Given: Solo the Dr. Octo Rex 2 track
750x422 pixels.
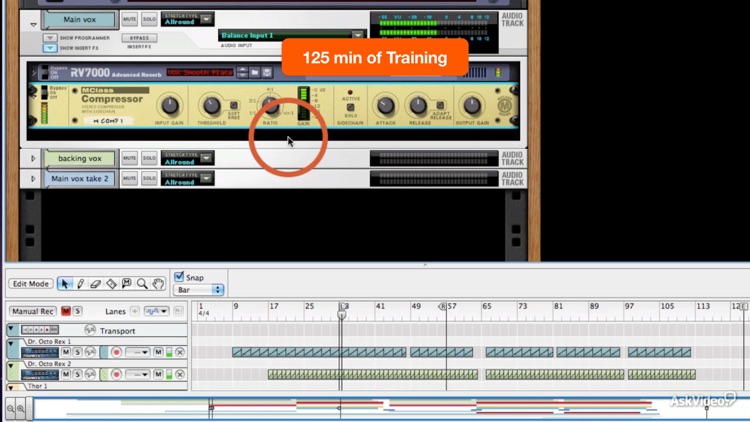Looking at the screenshot, I should pos(77,374).
